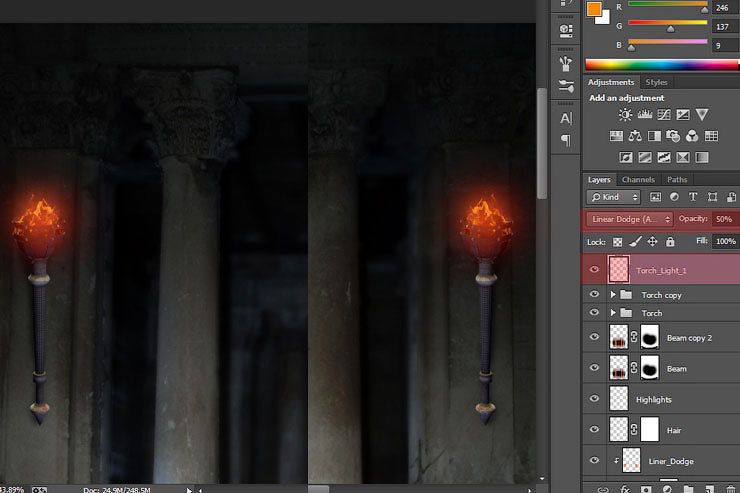
Task: Add a Vibrance adjustment
Action: coord(702,115)
